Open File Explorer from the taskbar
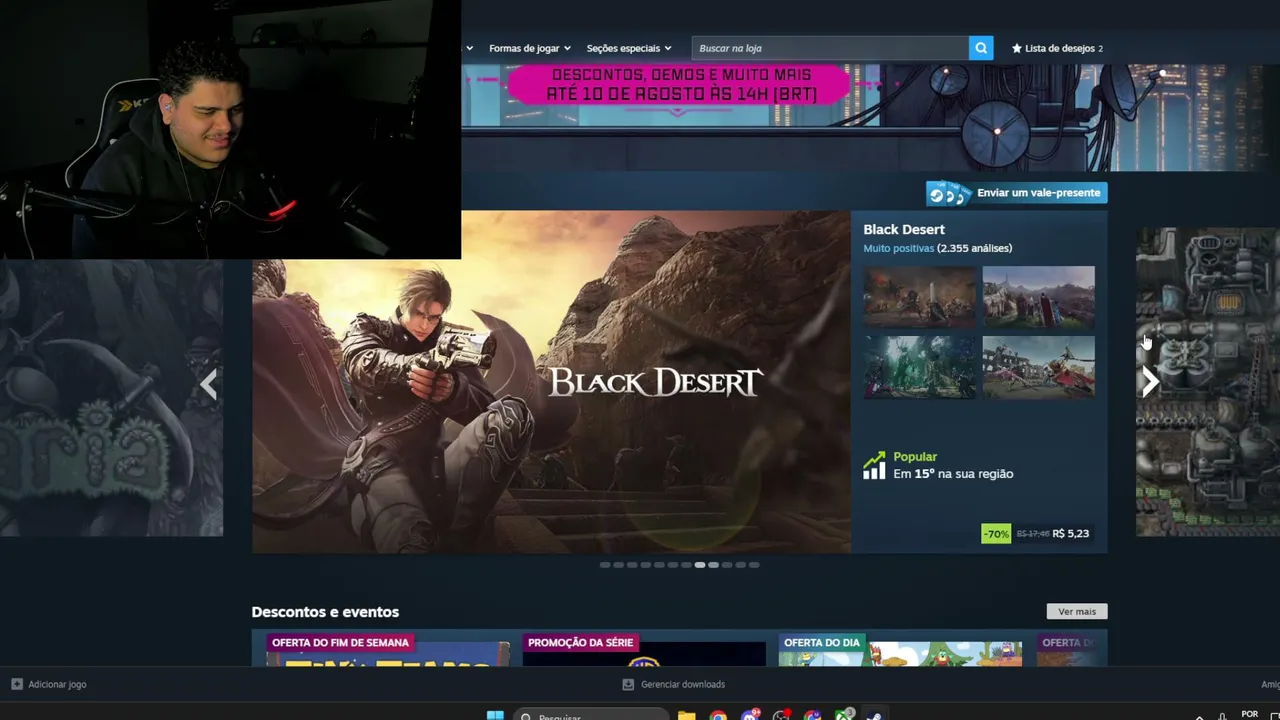The image size is (1280, 720). [686, 715]
